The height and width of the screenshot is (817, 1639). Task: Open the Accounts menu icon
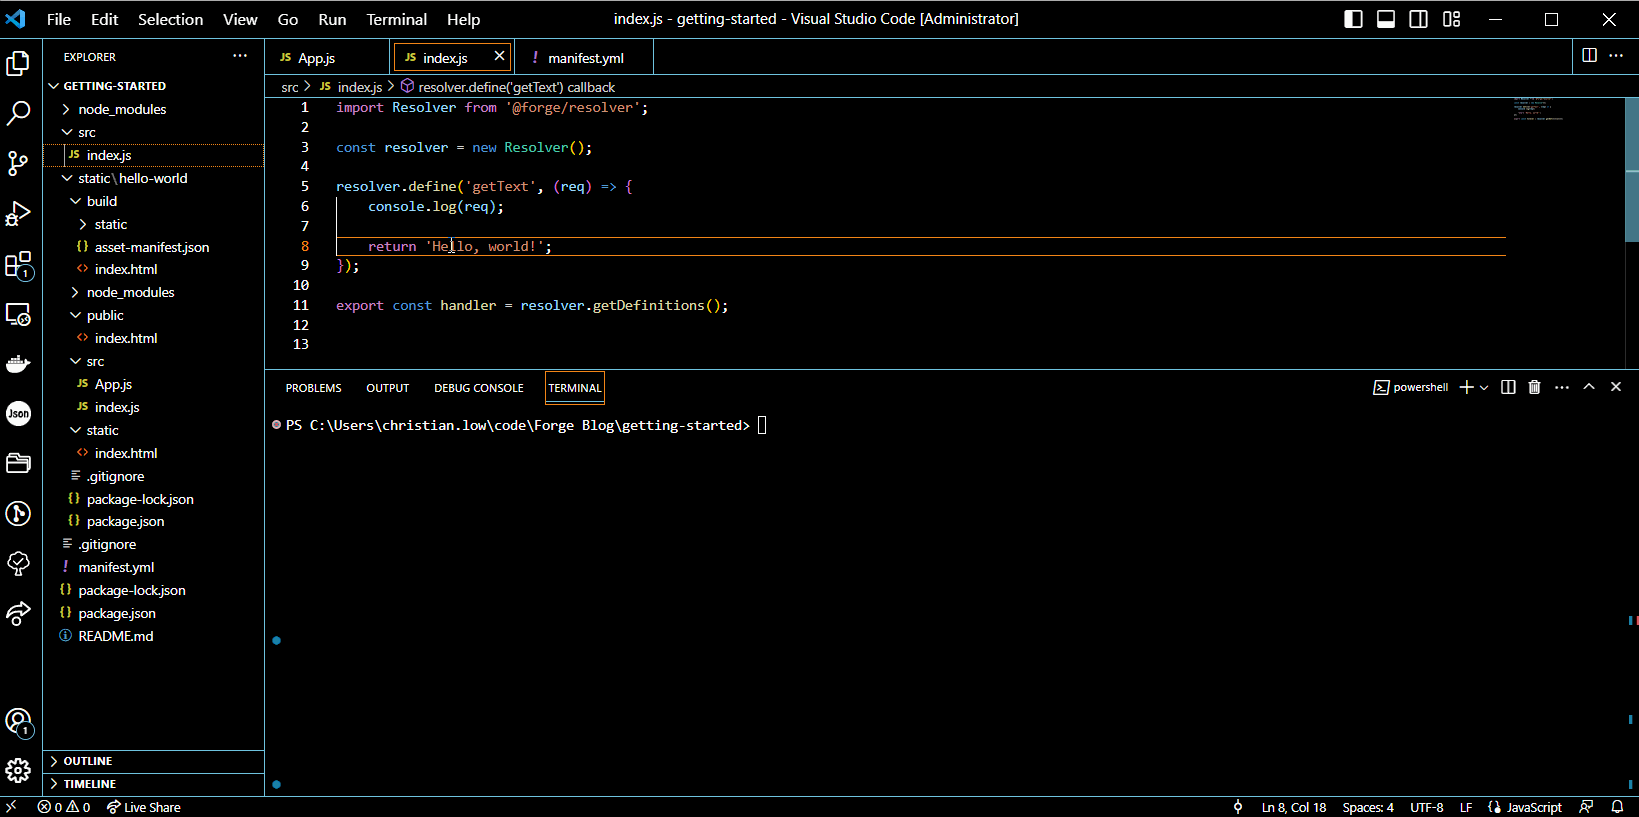point(18,721)
